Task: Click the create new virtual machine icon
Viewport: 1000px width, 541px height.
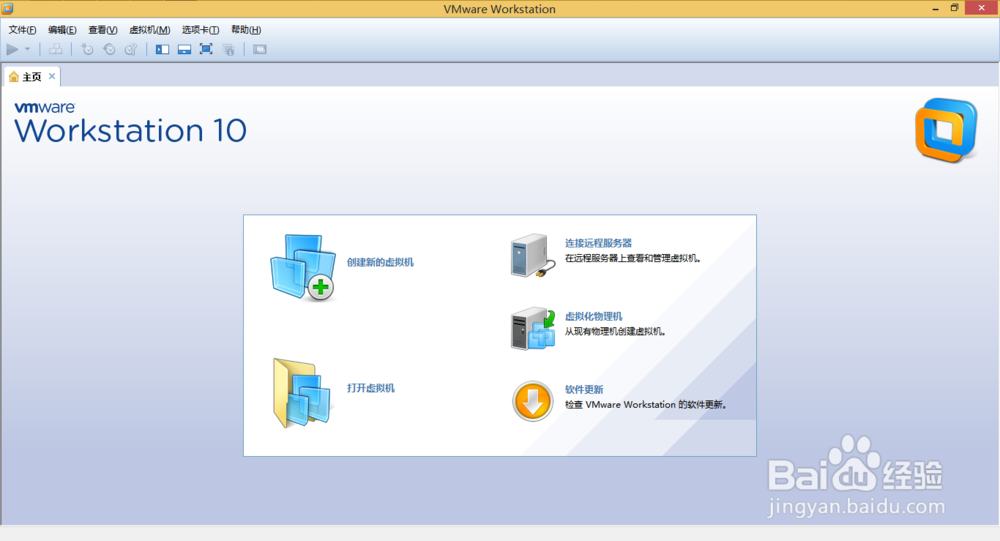Action: point(303,267)
